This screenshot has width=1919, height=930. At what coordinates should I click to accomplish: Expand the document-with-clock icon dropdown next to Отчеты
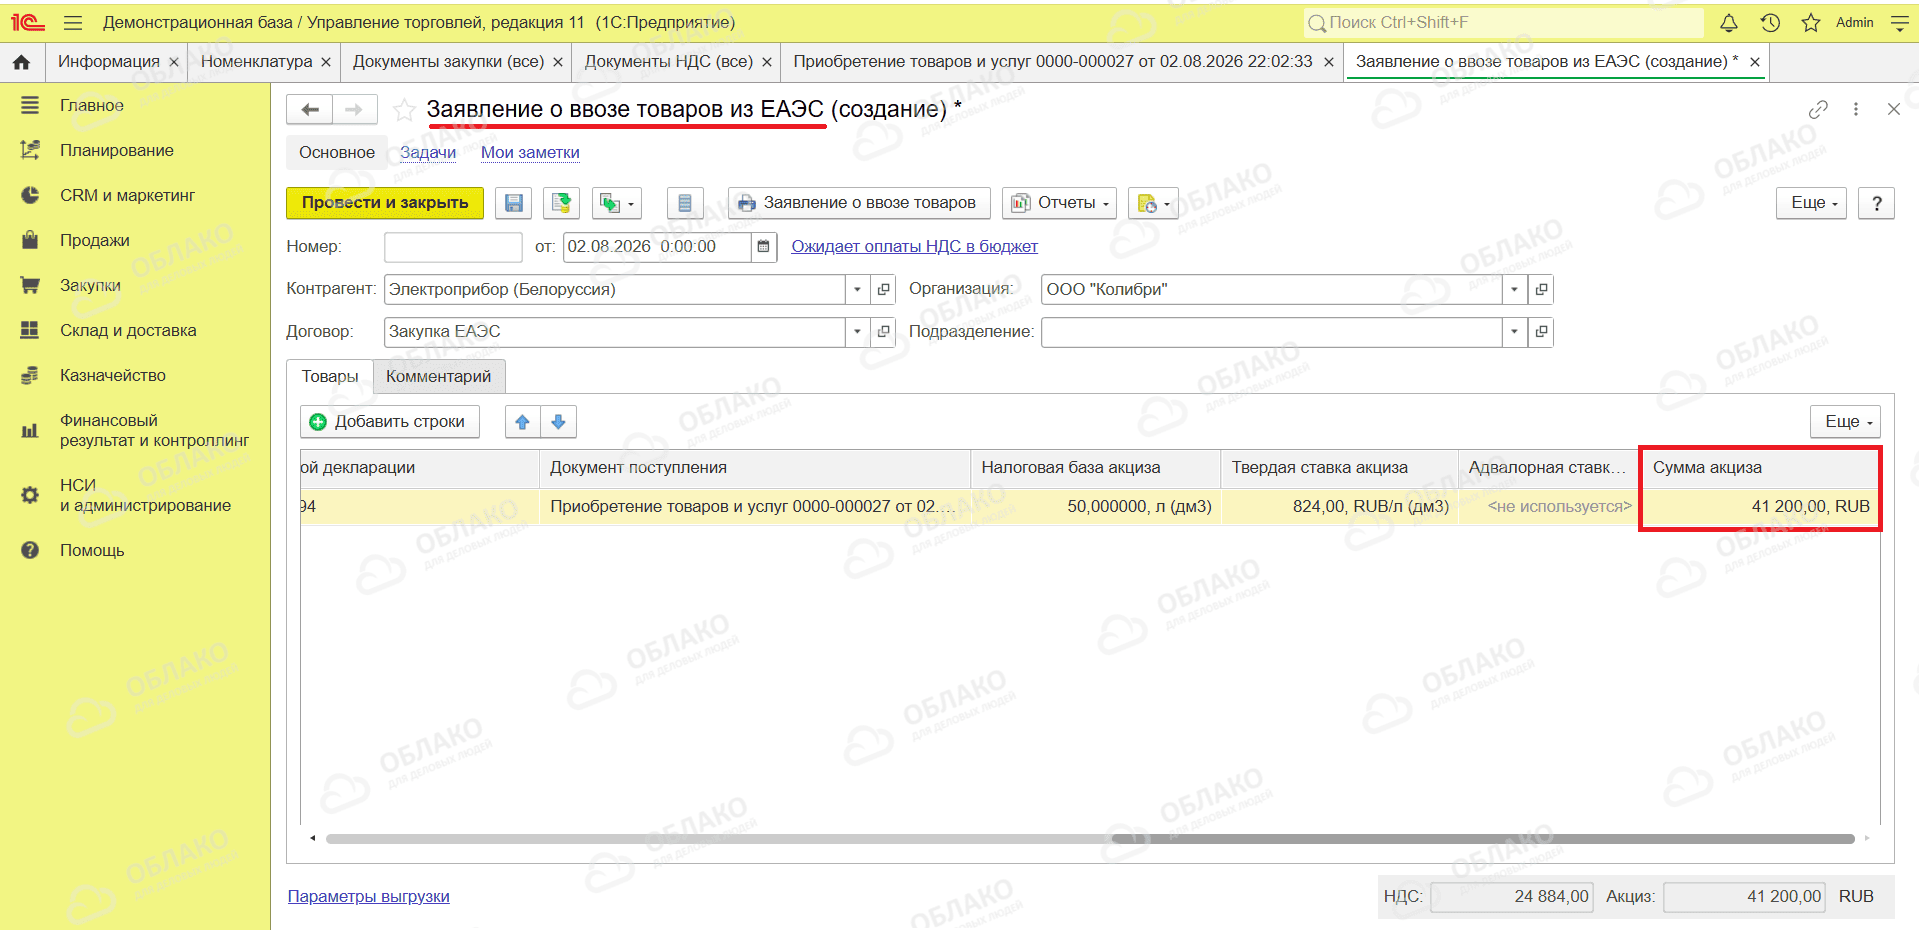[1153, 203]
